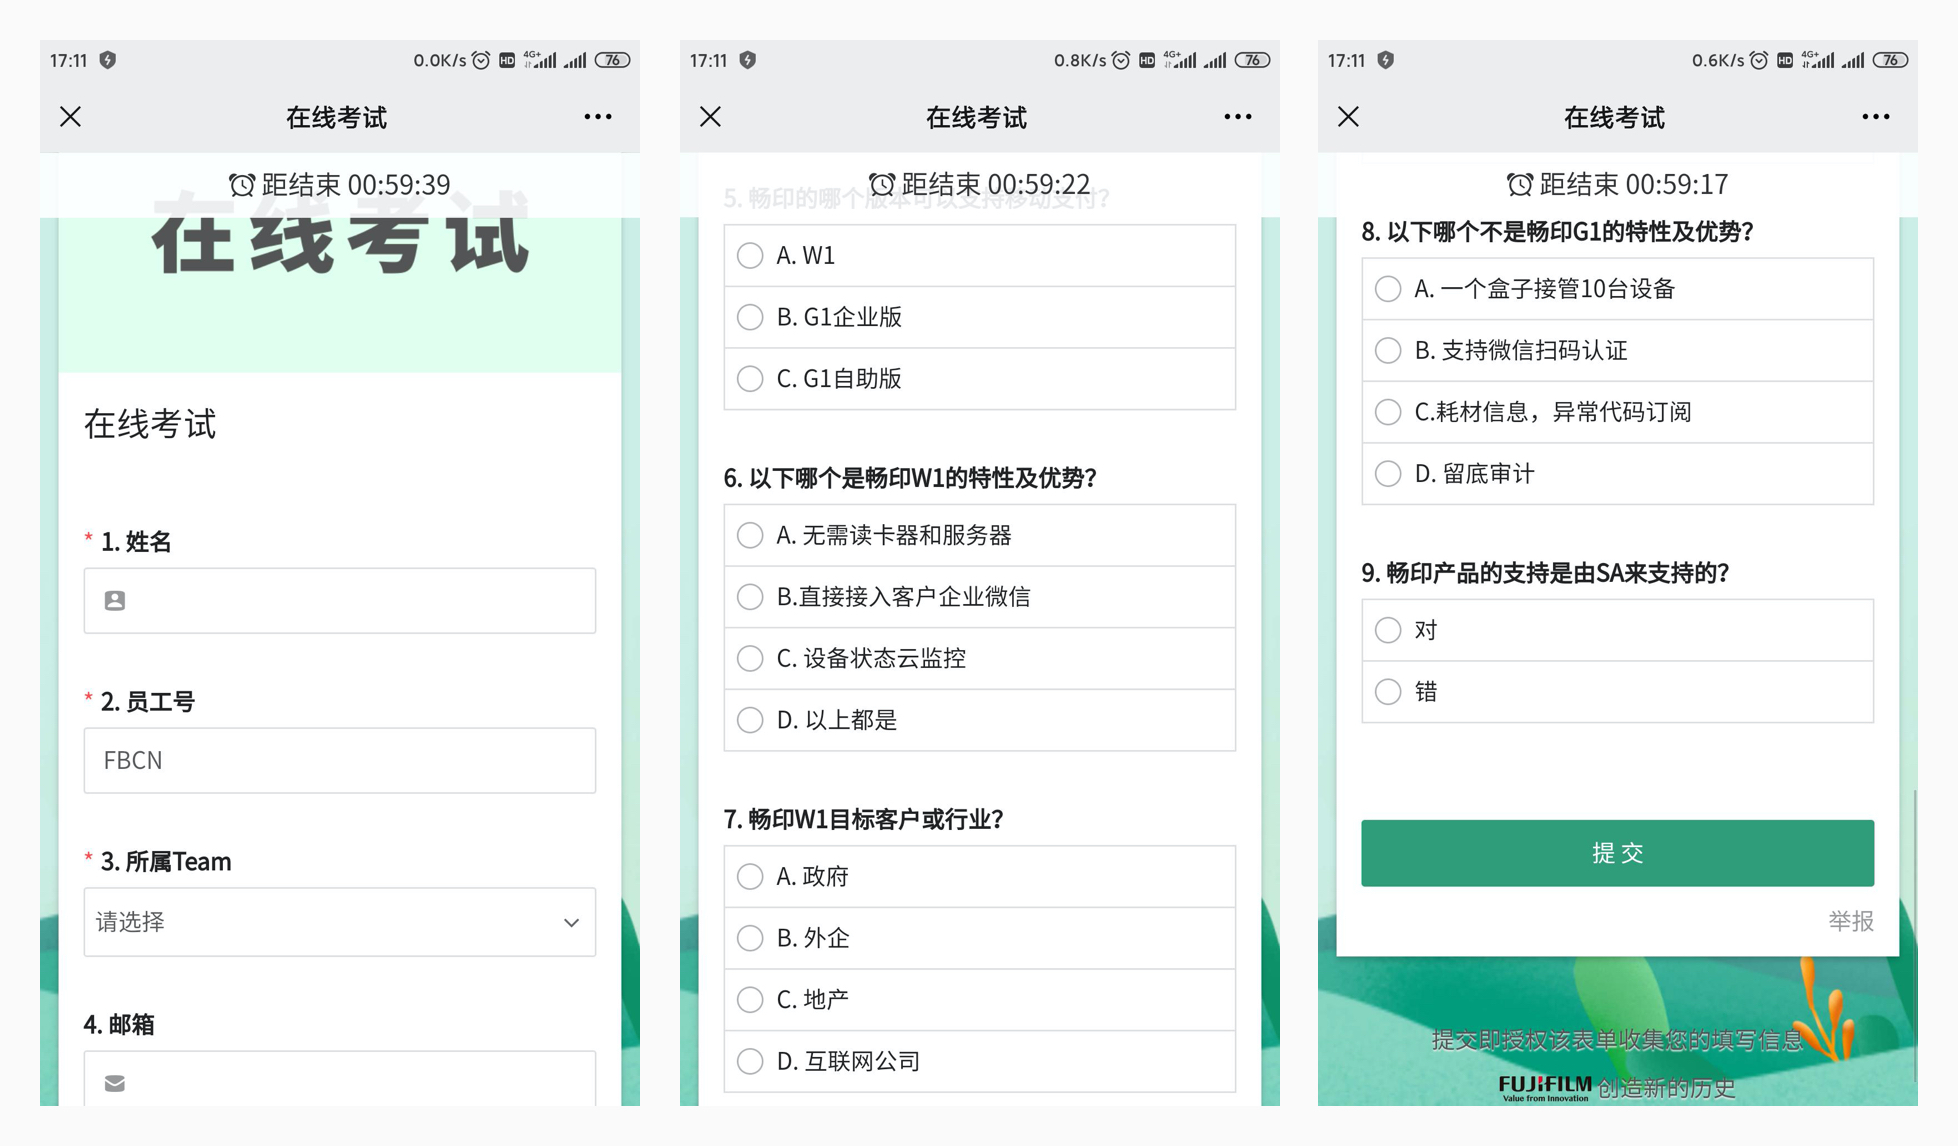Close the middle exam screen with X

click(710, 117)
